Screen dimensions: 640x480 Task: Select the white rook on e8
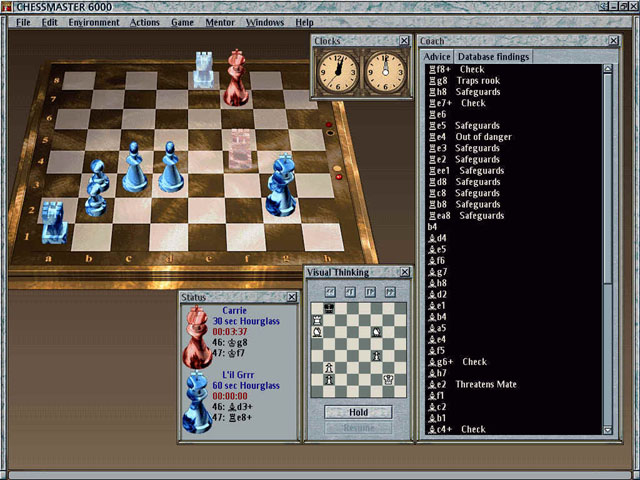tap(204, 70)
